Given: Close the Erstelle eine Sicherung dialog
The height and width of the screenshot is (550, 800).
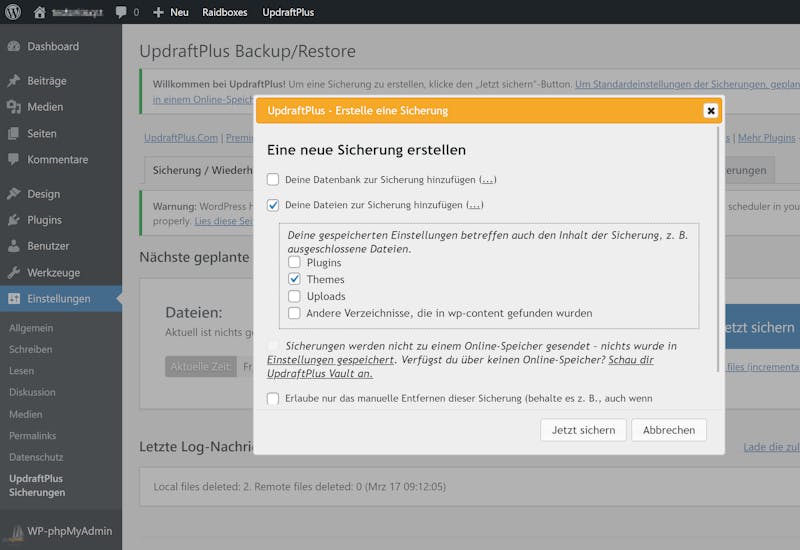Looking at the screenshot, I should pos(710,111).
